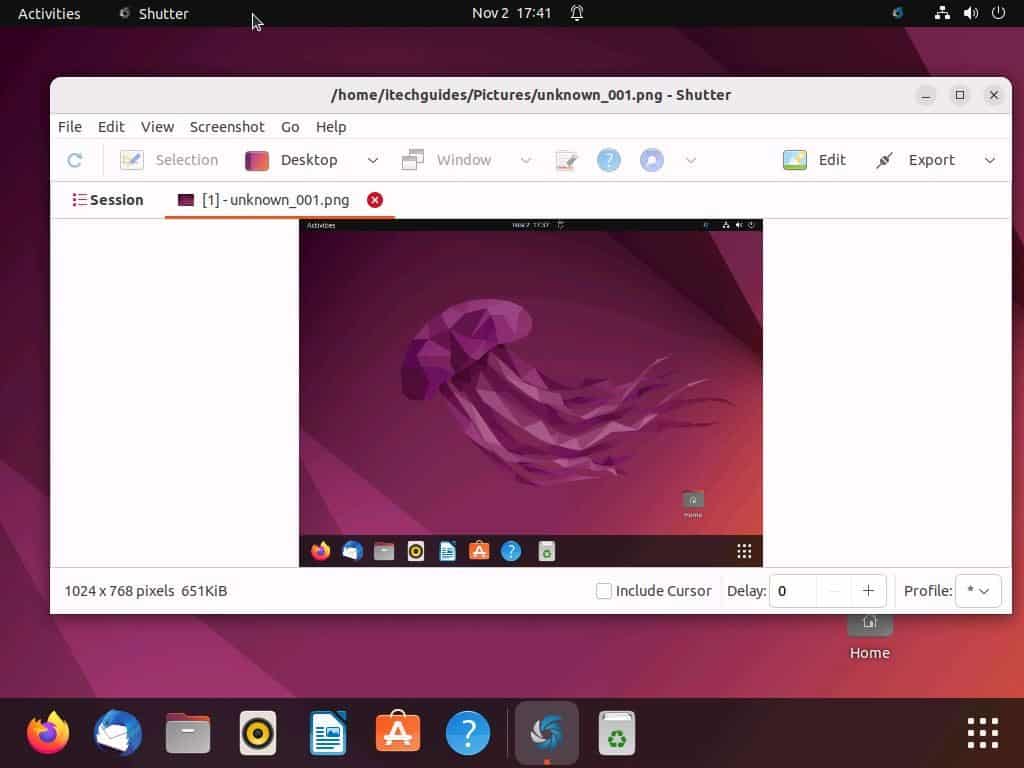Image resolution: width=1024 pixels, height=768 pixels.
Task: Open the Activities overview
Action: (x=49, y=13)
